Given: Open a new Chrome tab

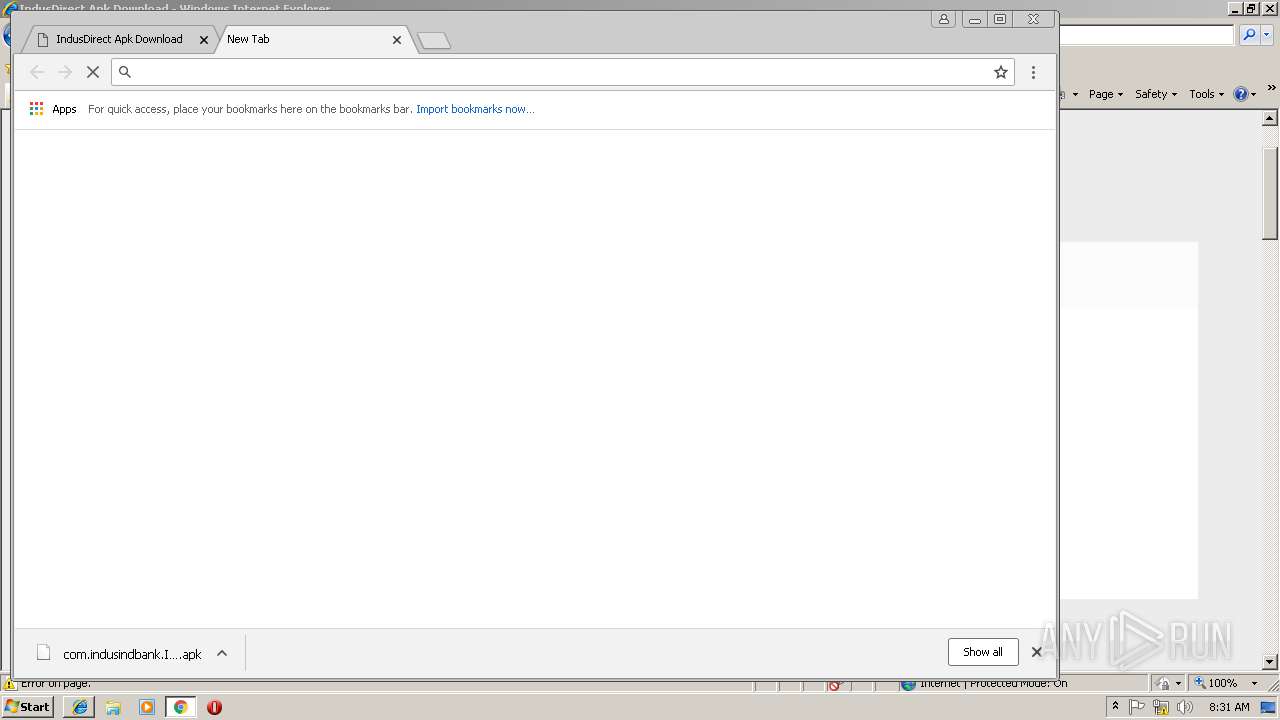Looking at the screenshot, I should (434, 41).
